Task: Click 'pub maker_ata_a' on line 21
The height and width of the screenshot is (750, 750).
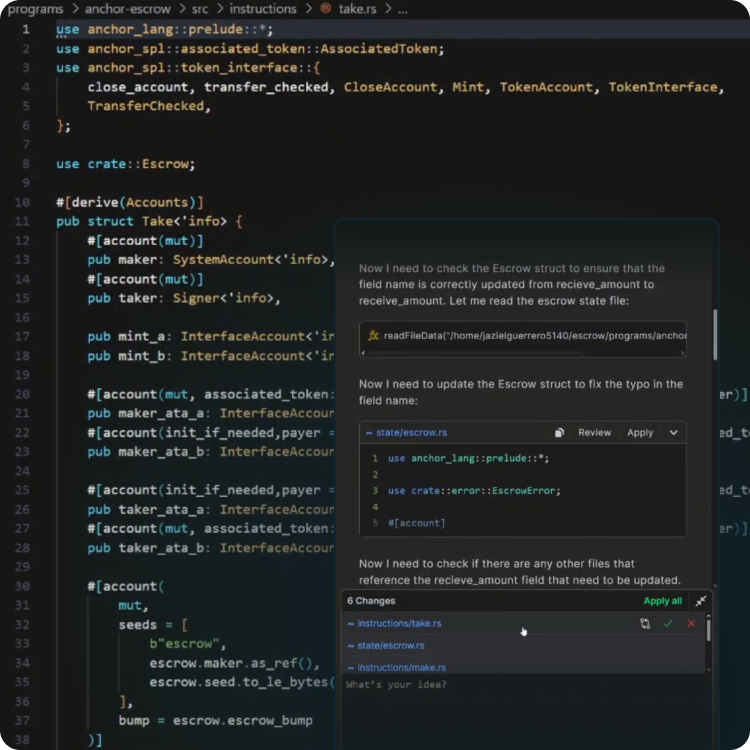Action: pyautogui.click(x=145, y=413)
